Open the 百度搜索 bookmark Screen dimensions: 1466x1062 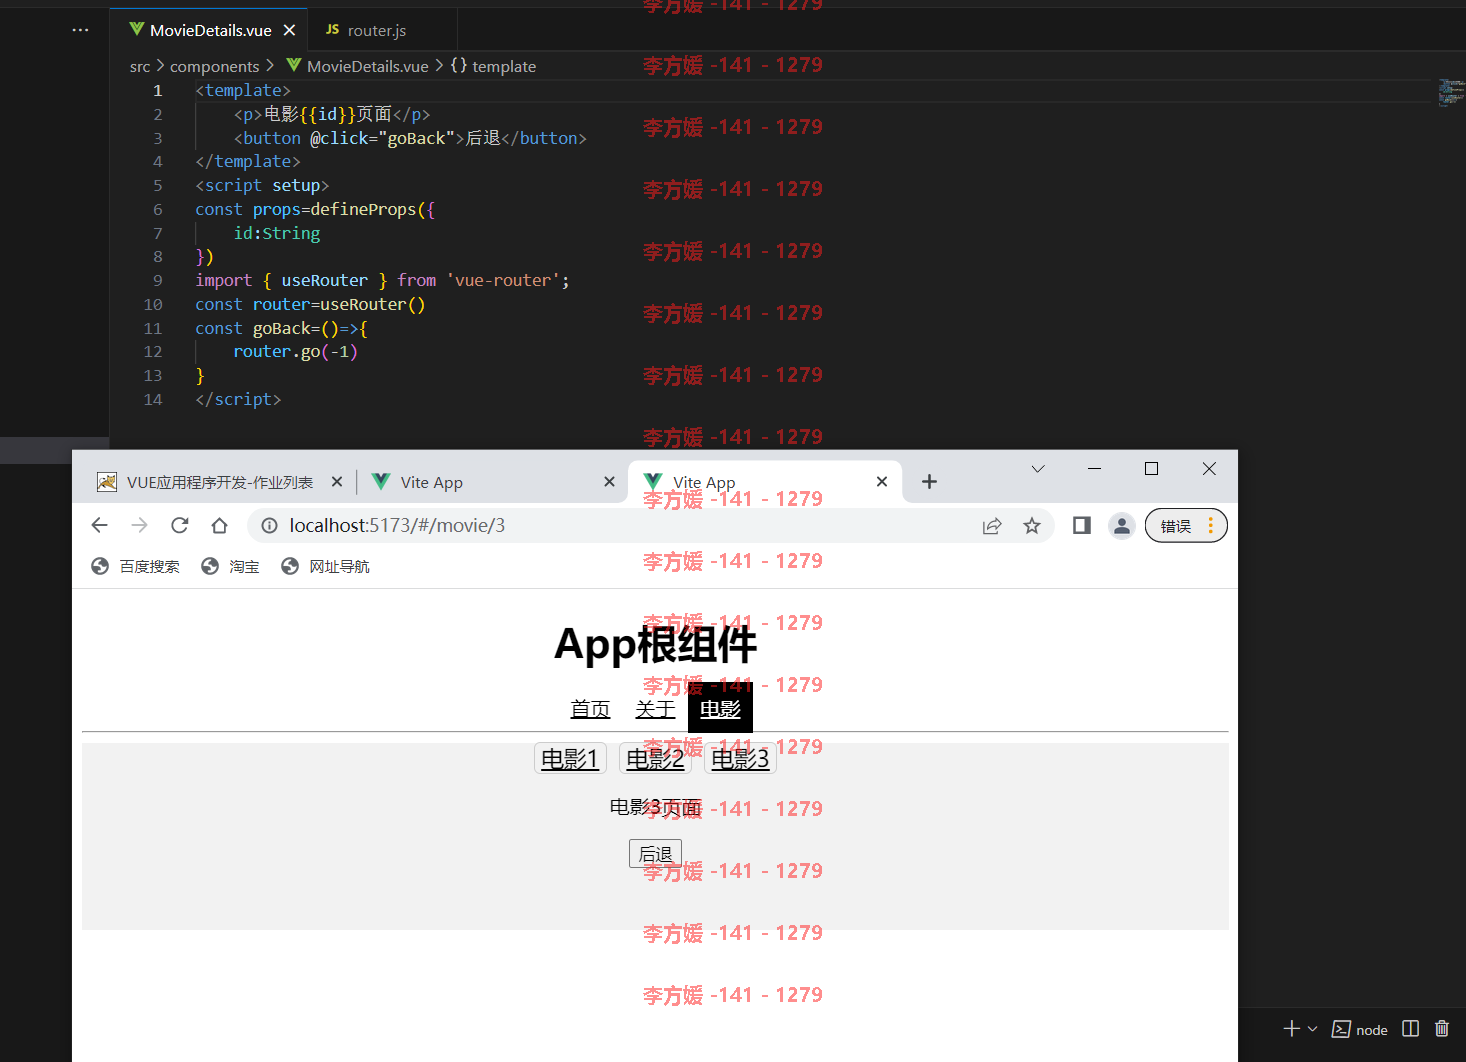coord(135,567)
